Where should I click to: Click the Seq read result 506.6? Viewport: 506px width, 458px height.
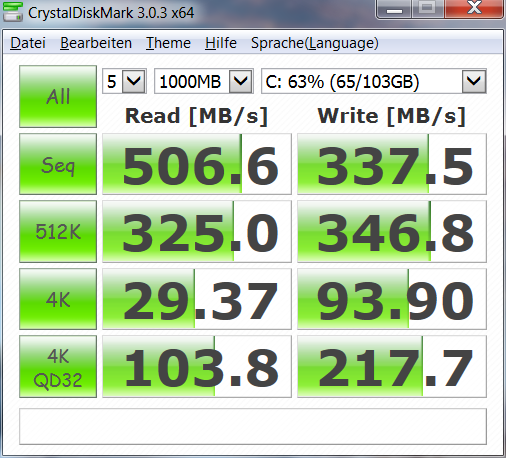click(x=197, y=164)
